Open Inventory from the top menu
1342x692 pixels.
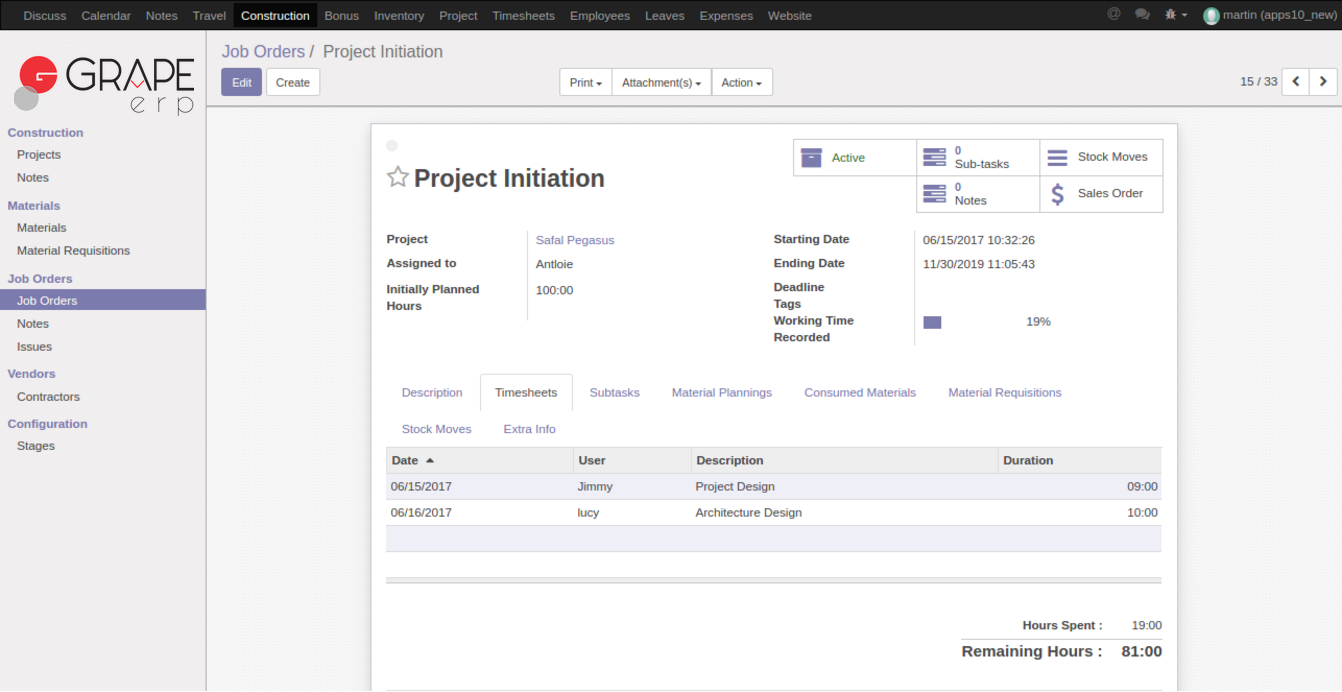399,16
